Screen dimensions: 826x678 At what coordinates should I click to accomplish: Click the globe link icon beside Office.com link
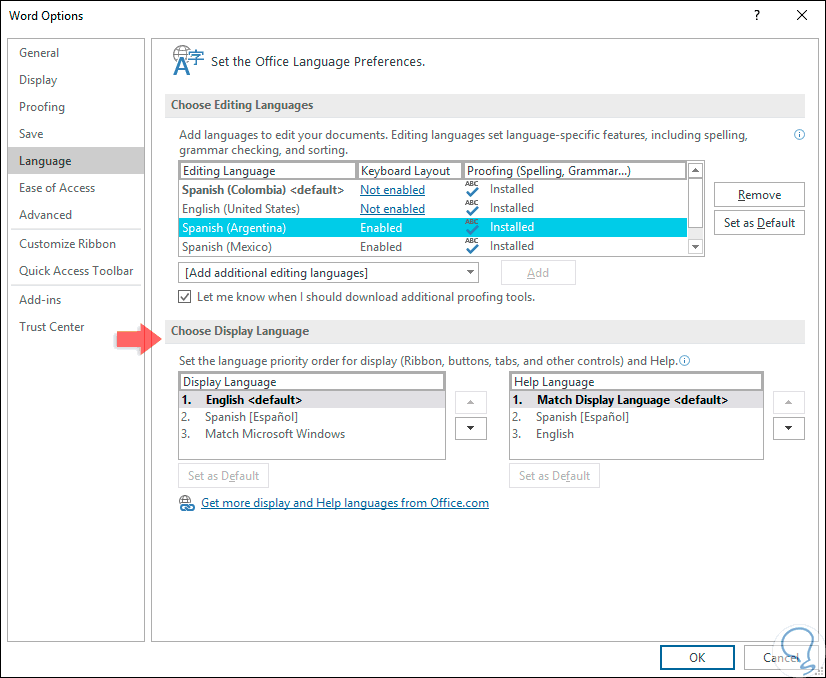click(186, 503)
